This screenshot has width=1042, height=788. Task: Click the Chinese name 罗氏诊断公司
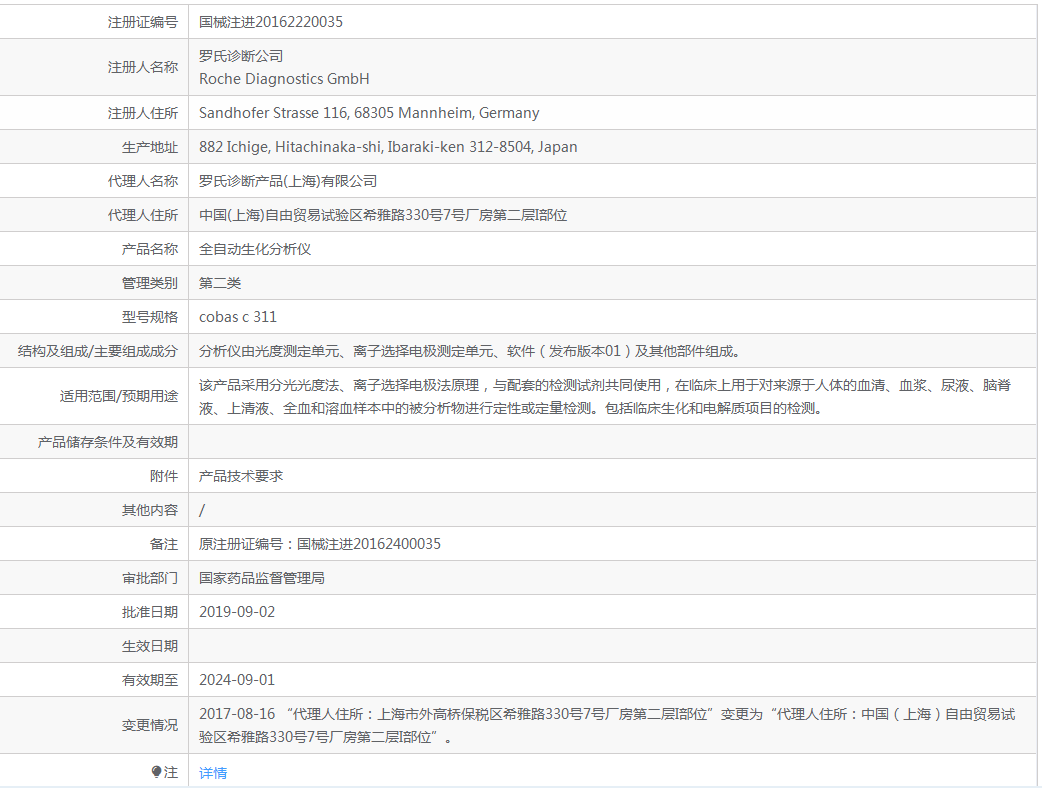[x=241, y=56]
